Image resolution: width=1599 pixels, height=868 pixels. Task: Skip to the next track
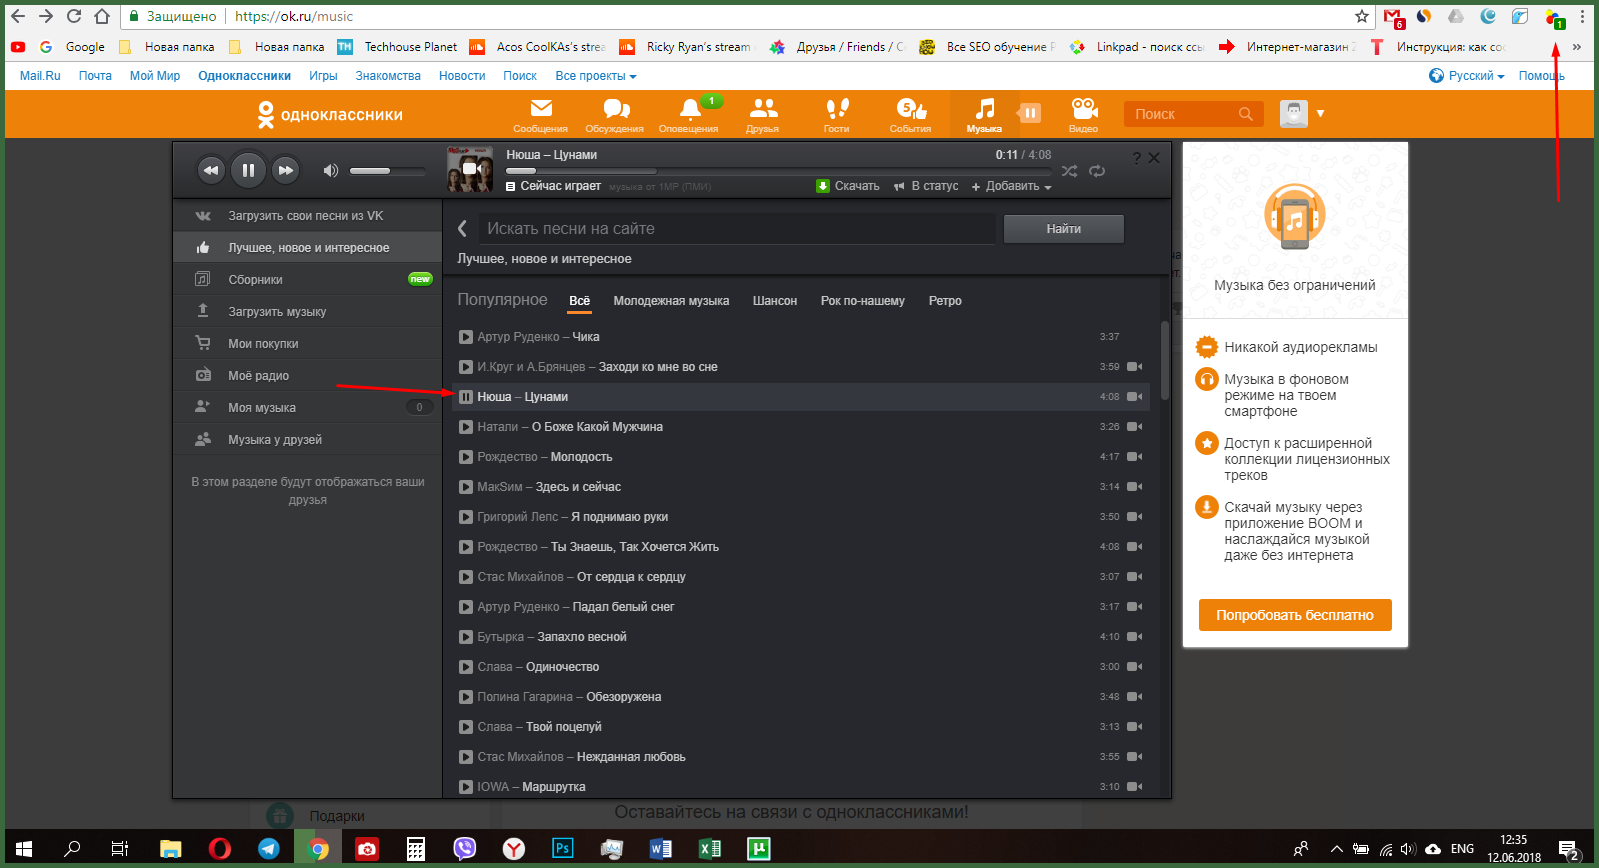coord(286,170)
